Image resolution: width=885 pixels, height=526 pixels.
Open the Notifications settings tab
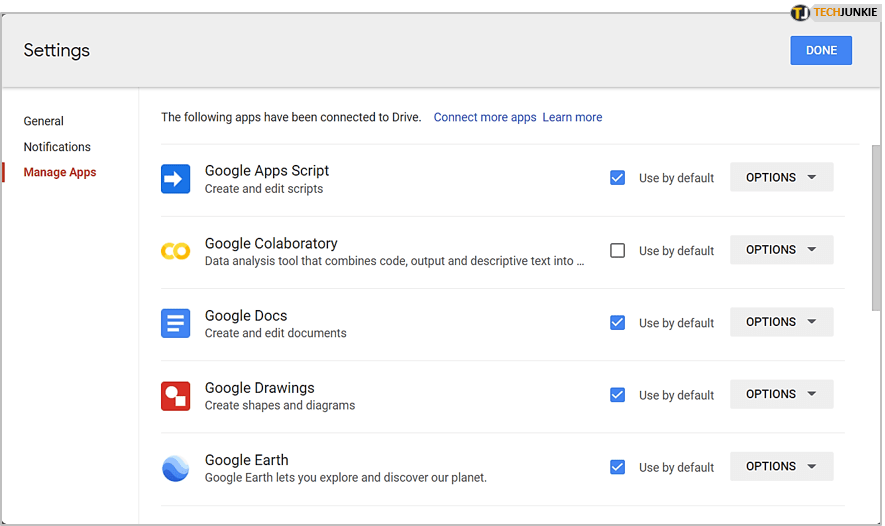tap(57, 147)
